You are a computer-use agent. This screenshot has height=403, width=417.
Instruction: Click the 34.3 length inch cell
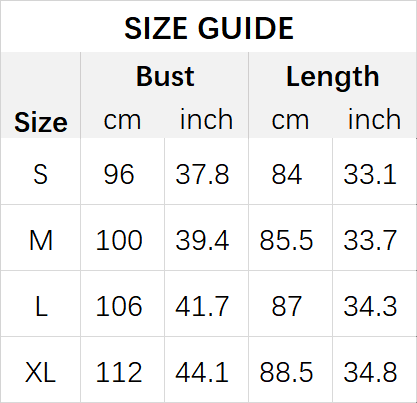[x=370, y=306]
